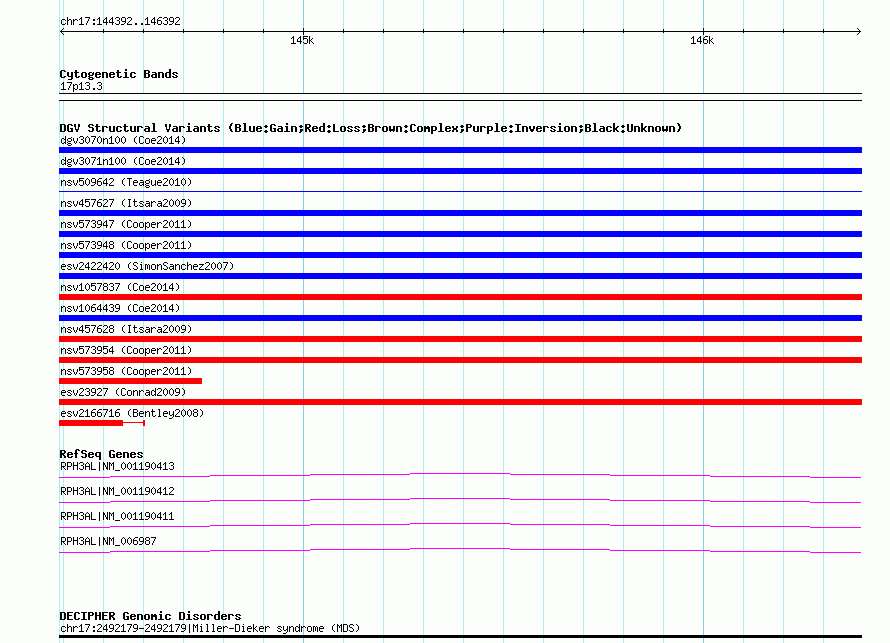This screenshot has width=890, height=643.
Task: Click the ruler's left arrow end
Action: pyautogui.click(x=62, y=32)
